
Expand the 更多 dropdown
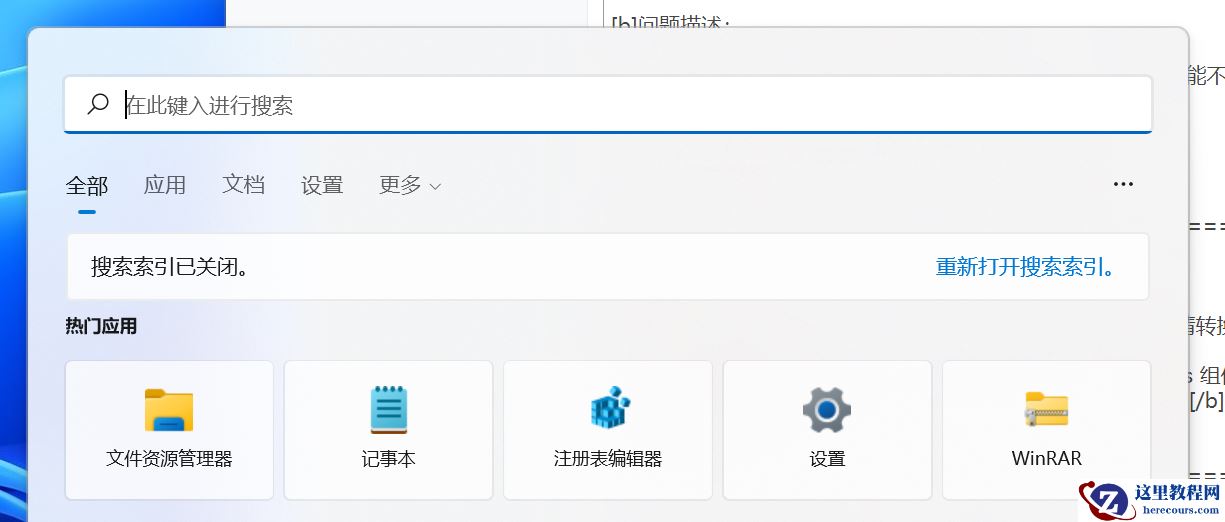pos(410,185)
